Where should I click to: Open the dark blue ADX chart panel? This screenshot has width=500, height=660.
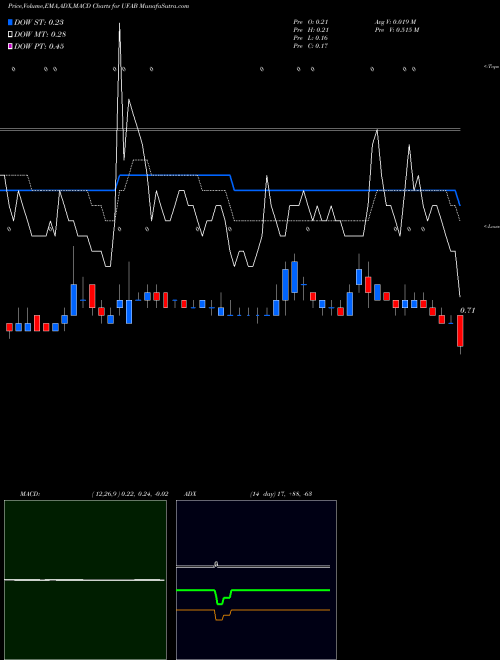(x=256, y=580)
